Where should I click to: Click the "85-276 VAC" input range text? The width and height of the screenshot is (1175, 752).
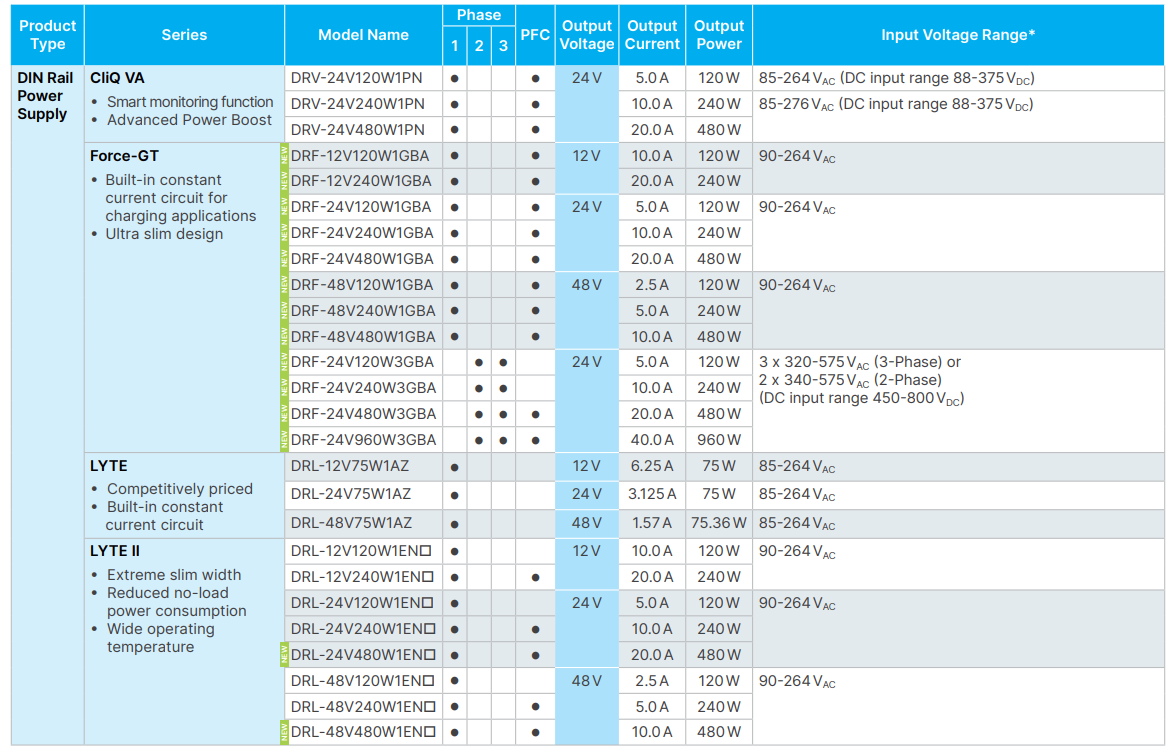[x=796, y=104]
